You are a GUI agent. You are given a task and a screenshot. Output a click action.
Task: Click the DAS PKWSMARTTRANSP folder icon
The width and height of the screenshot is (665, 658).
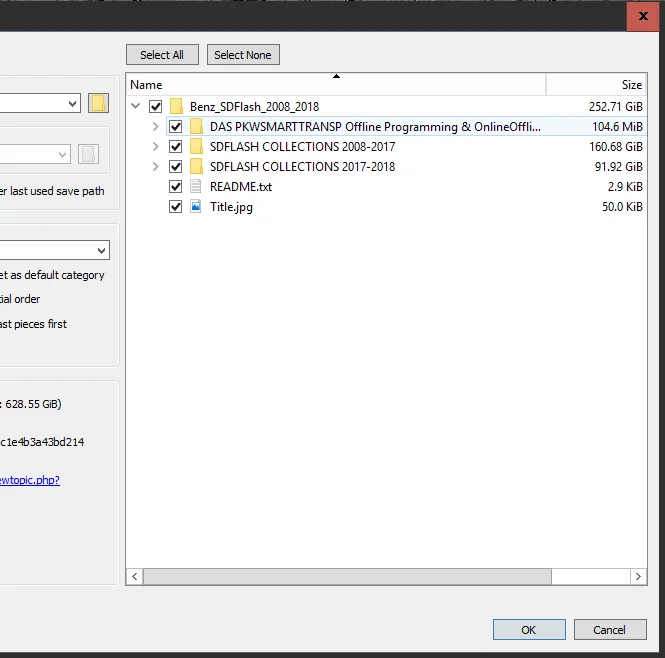196,126
